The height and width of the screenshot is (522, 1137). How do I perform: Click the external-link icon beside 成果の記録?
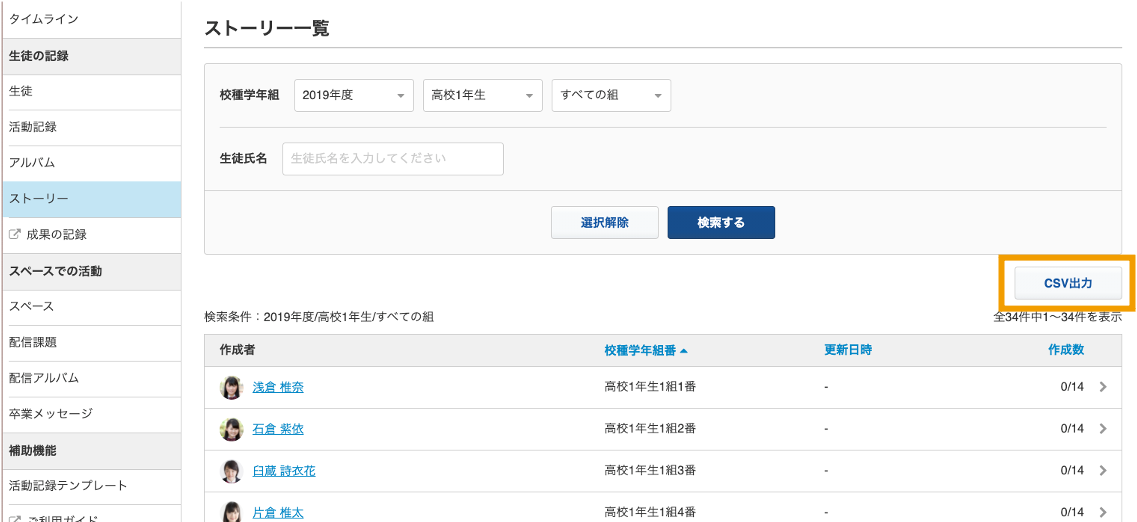(15, 234)
